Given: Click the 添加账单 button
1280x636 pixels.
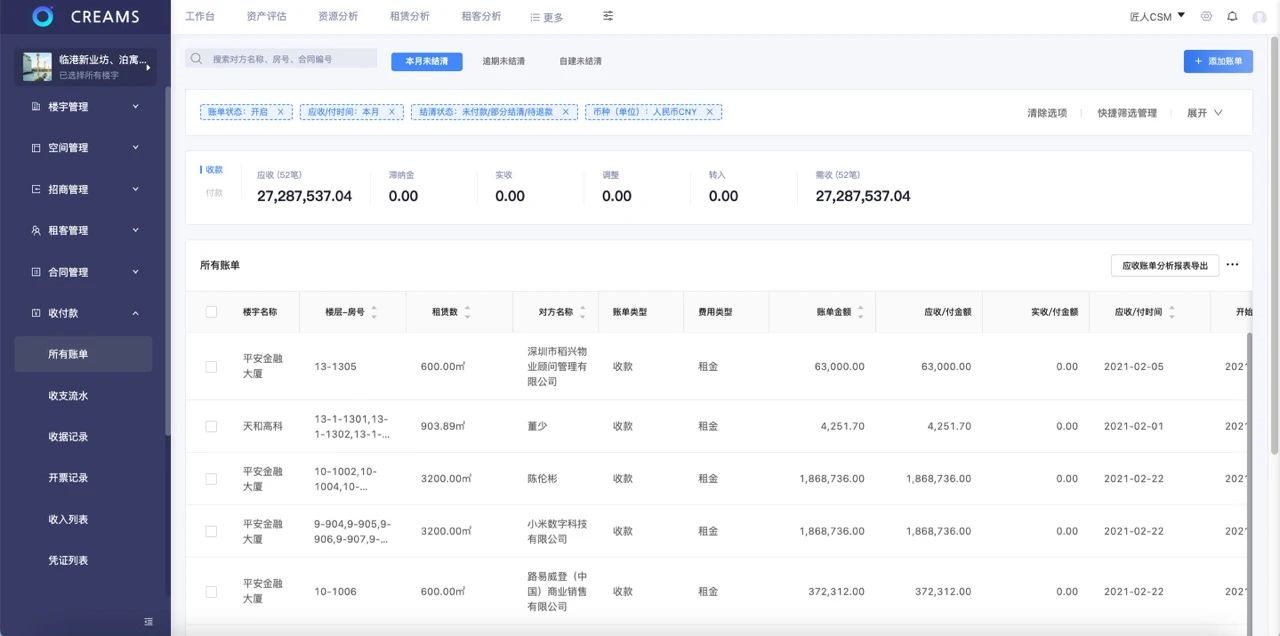Looking at the screenshot, I should point(1218,61).
